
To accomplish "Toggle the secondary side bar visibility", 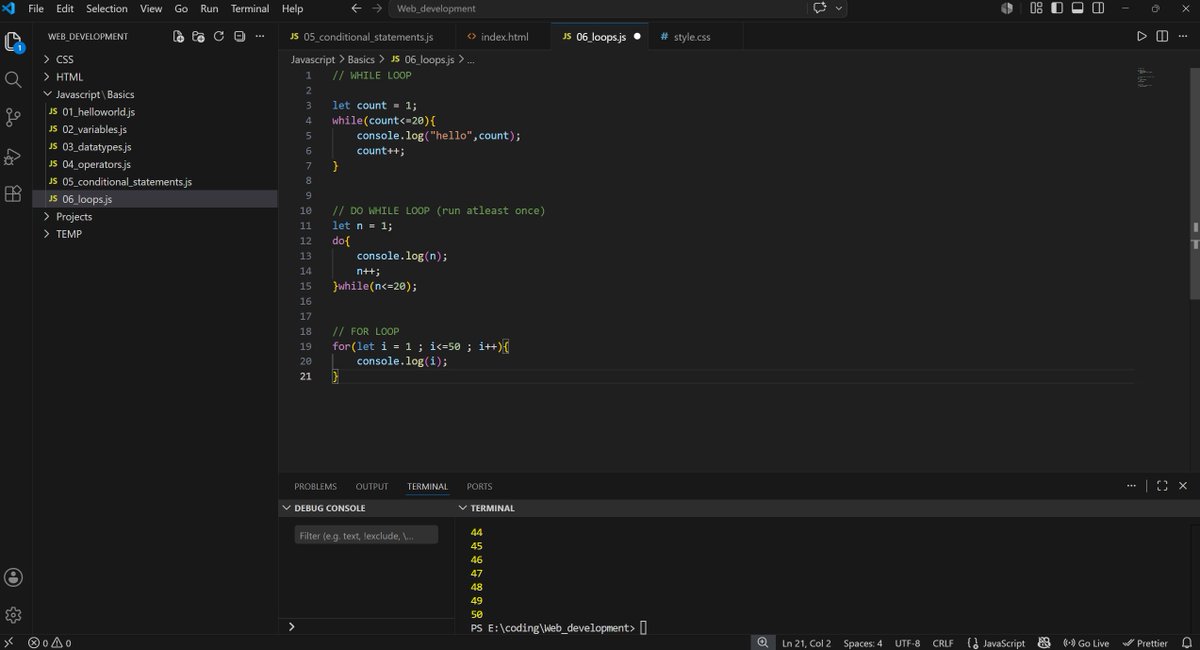I will pos(1098,8).
